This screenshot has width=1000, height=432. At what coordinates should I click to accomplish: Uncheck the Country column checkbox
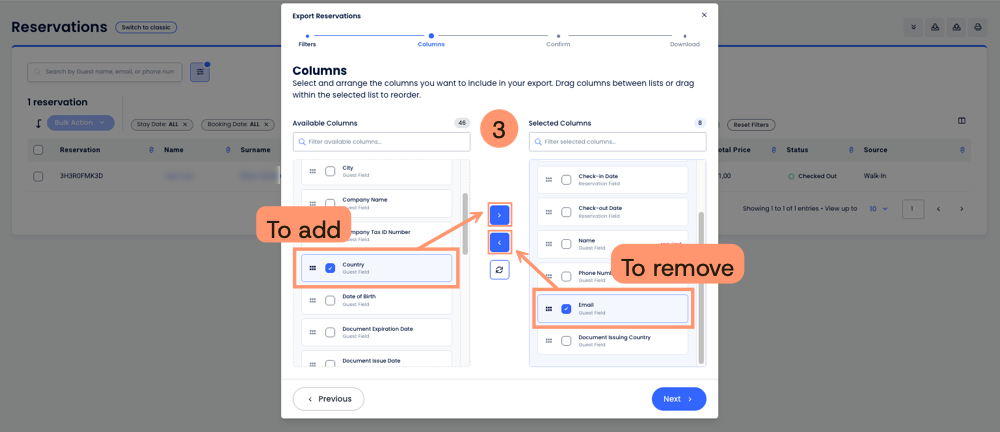tap(330, 268)
